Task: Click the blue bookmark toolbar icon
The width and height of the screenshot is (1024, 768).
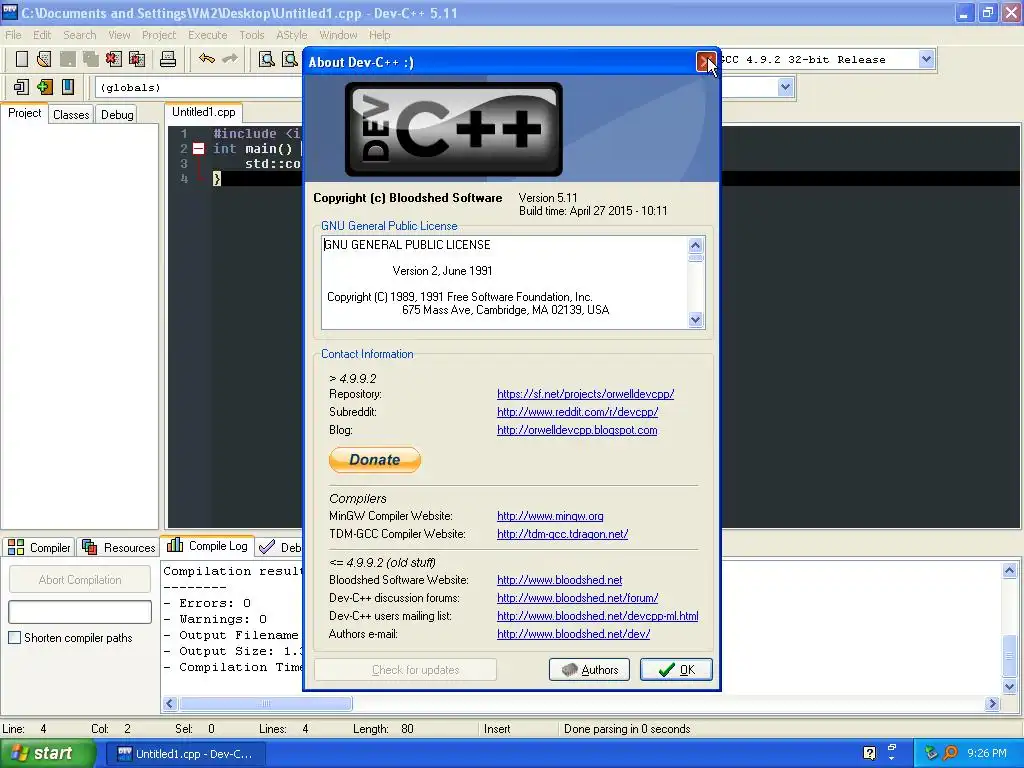Action: pos(68,87)
